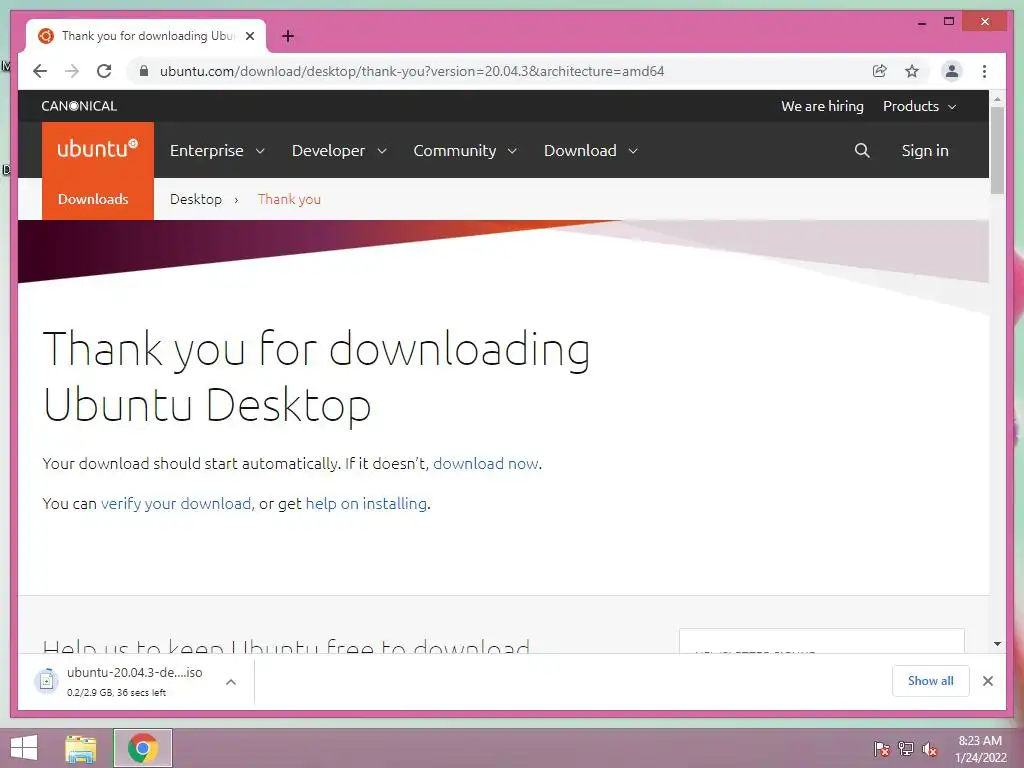Click the scrollbar down arrow
Screen dimensions: 1024x768
[x=997, y=643]
